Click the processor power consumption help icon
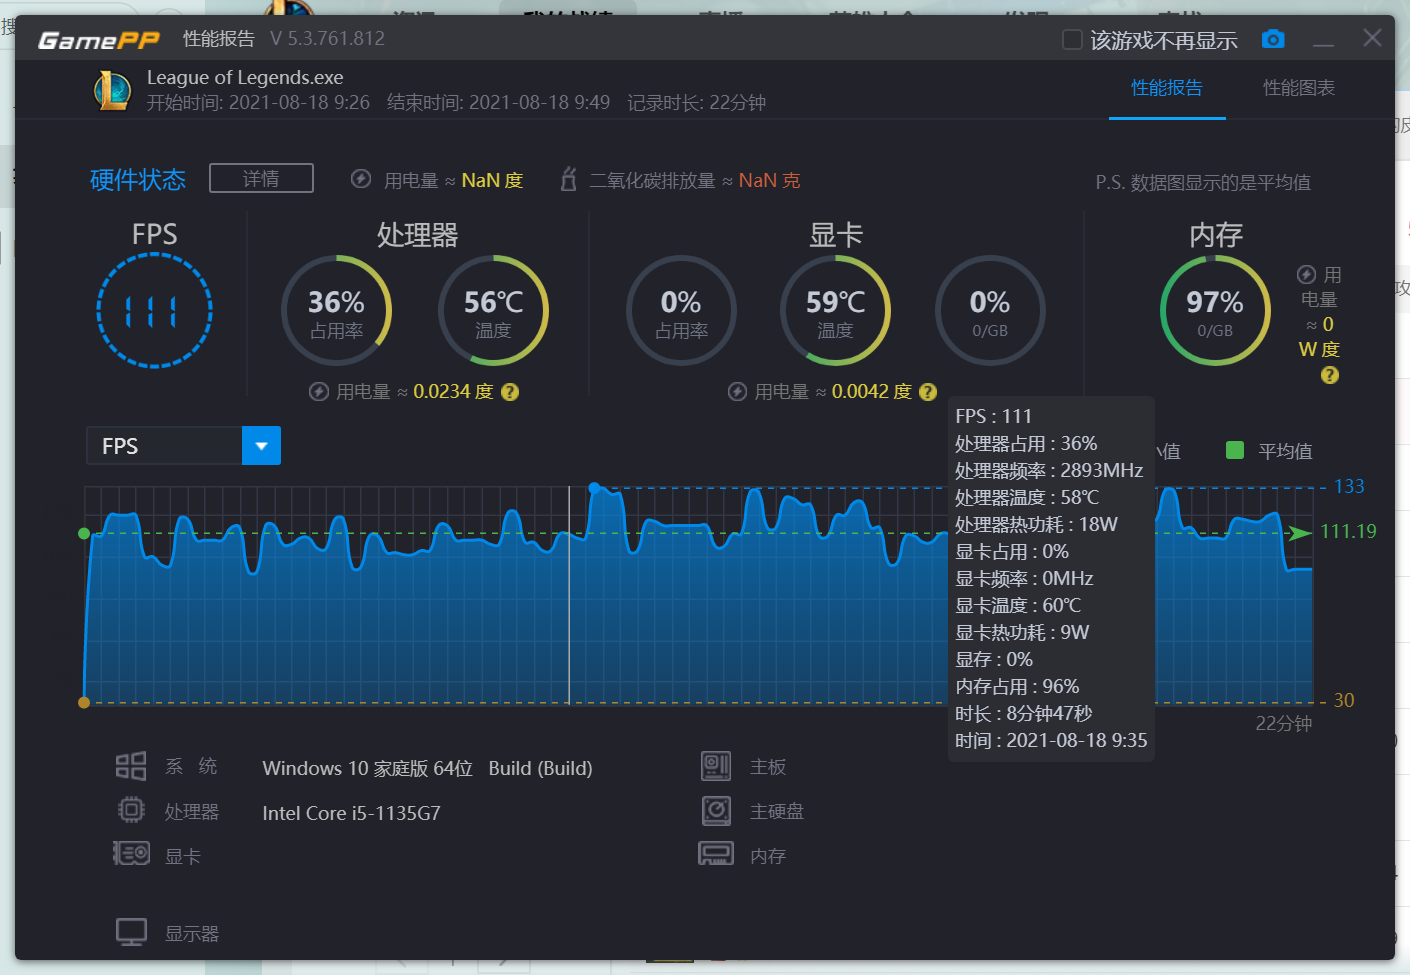The height and width of the screenshot is (975, 1410). tap(510, 392)
